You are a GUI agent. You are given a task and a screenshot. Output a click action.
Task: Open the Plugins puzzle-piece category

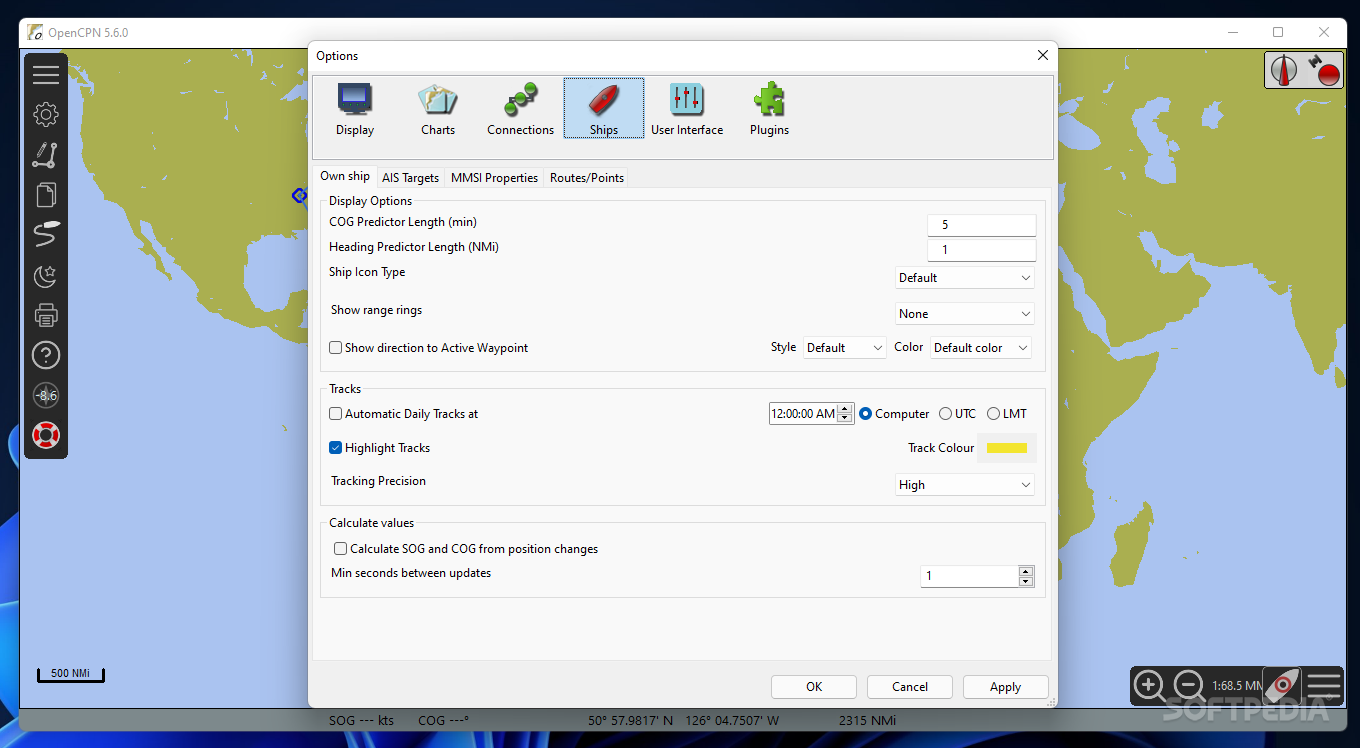coord(770,109)
